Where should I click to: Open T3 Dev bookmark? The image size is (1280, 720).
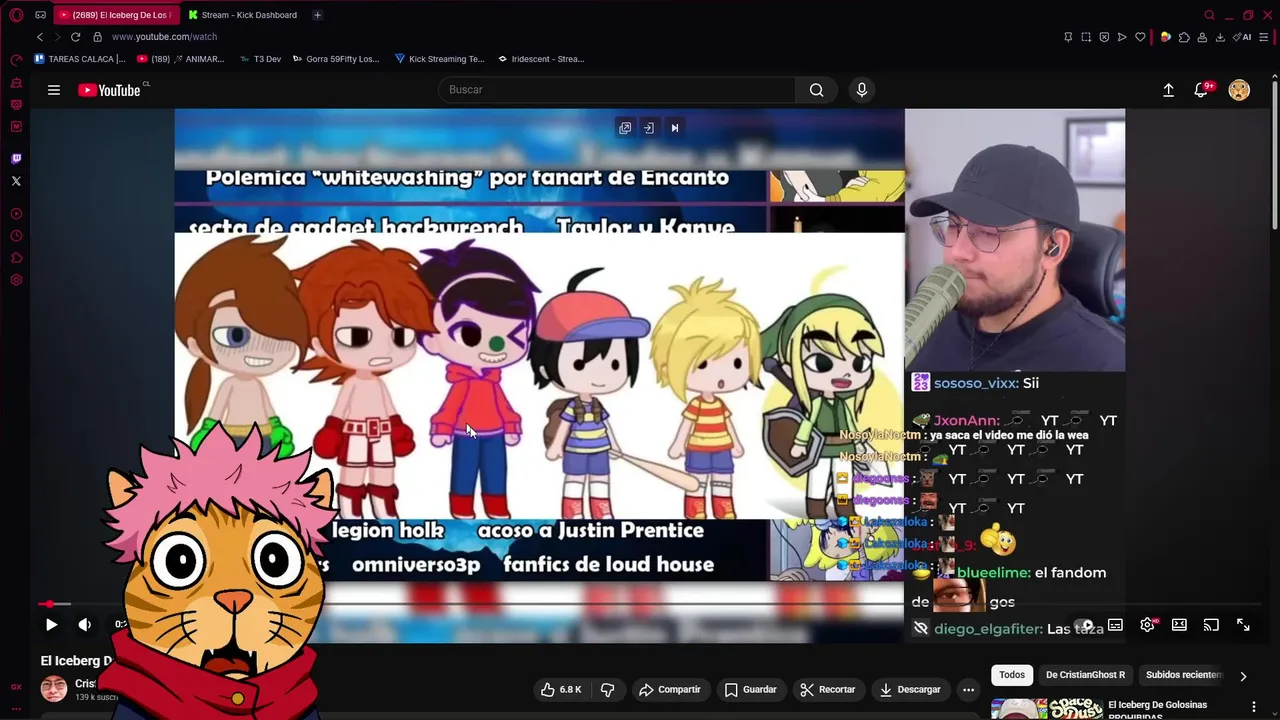[260, 59]
